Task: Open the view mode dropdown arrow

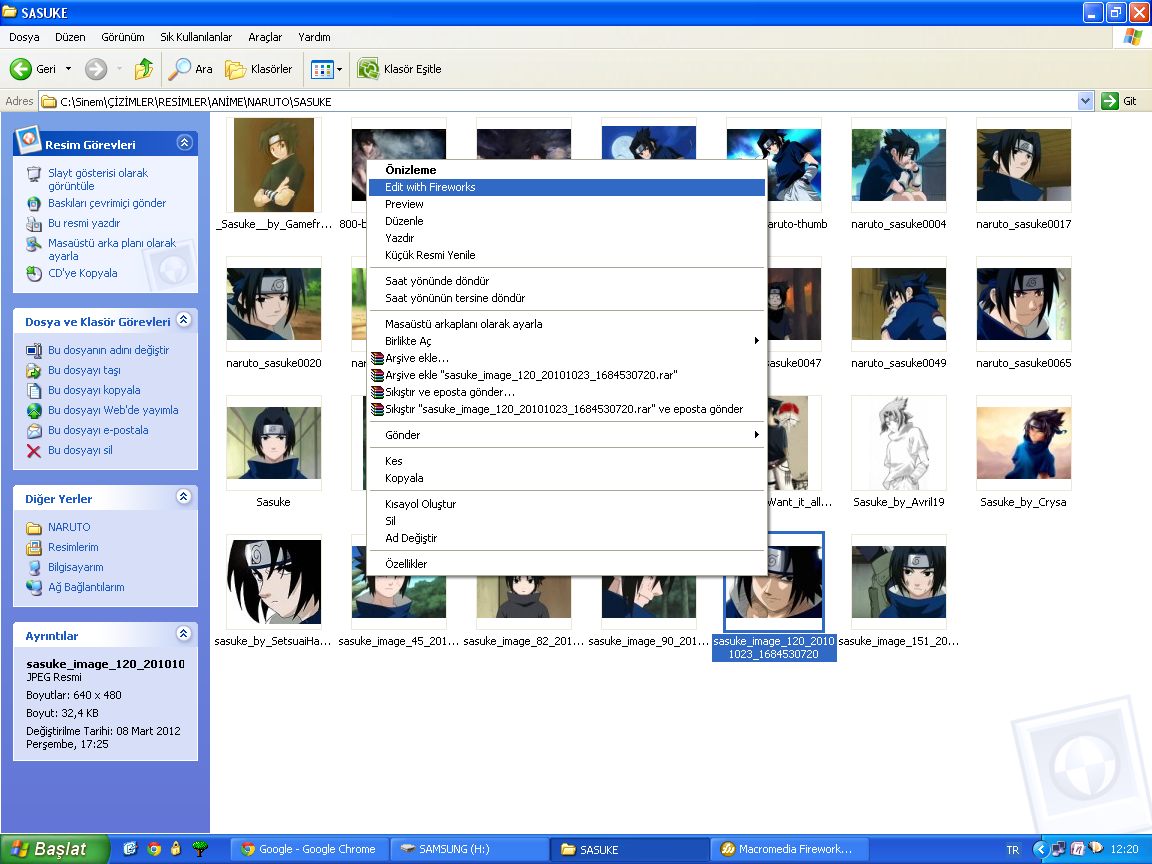Action: (x=339, y=69)
